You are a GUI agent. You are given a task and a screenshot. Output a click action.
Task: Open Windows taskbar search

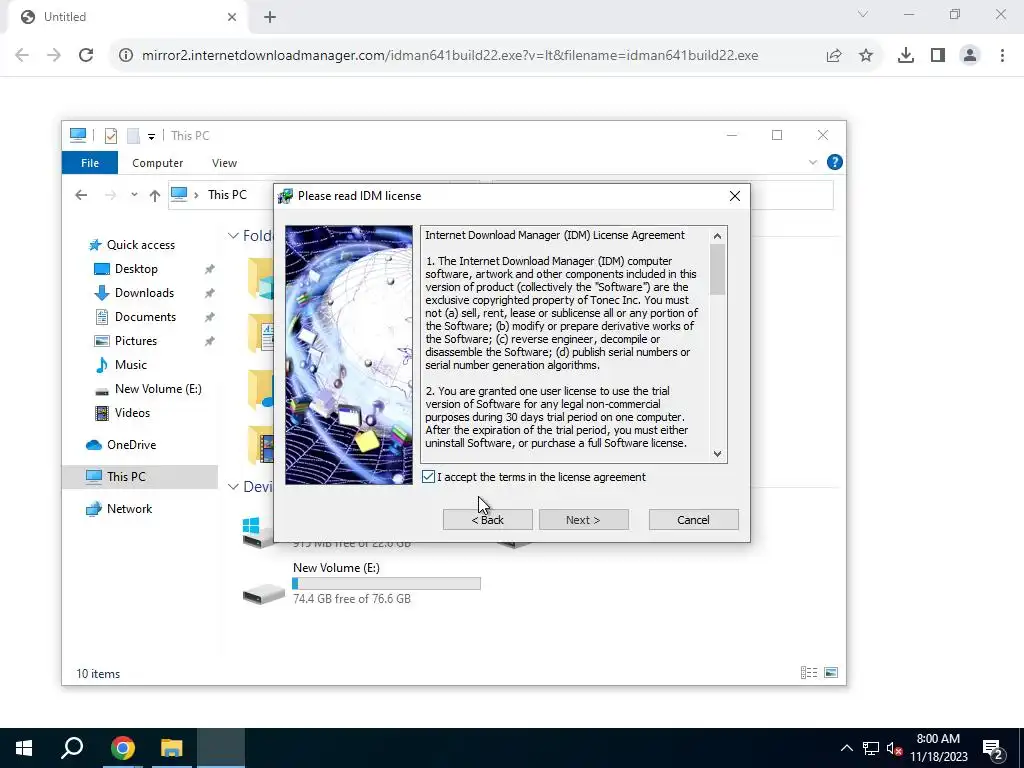click(72, 748)
